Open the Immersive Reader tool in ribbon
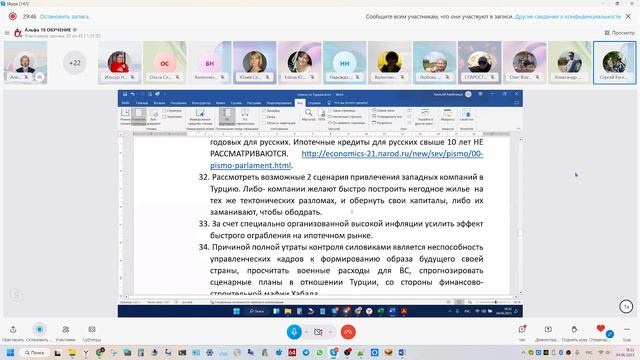This screenshot has height=360, width=640. coord(200,117)
